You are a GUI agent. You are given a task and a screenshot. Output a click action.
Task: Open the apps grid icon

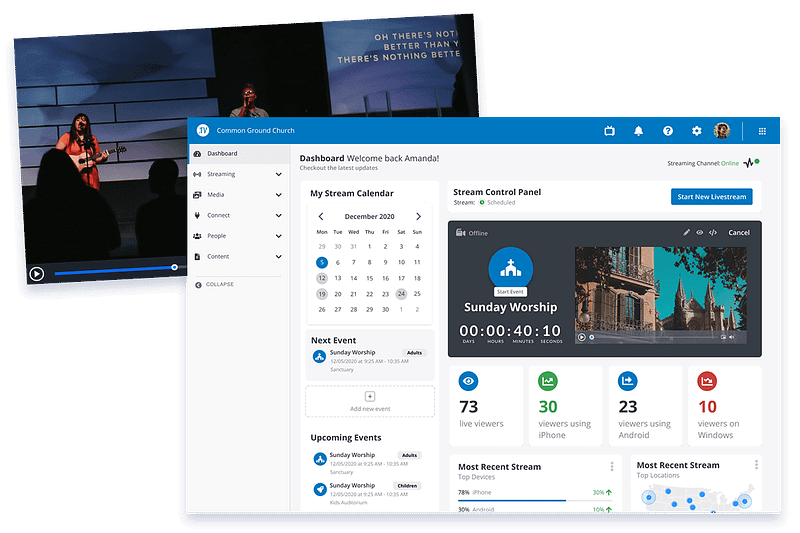[762, 131]
